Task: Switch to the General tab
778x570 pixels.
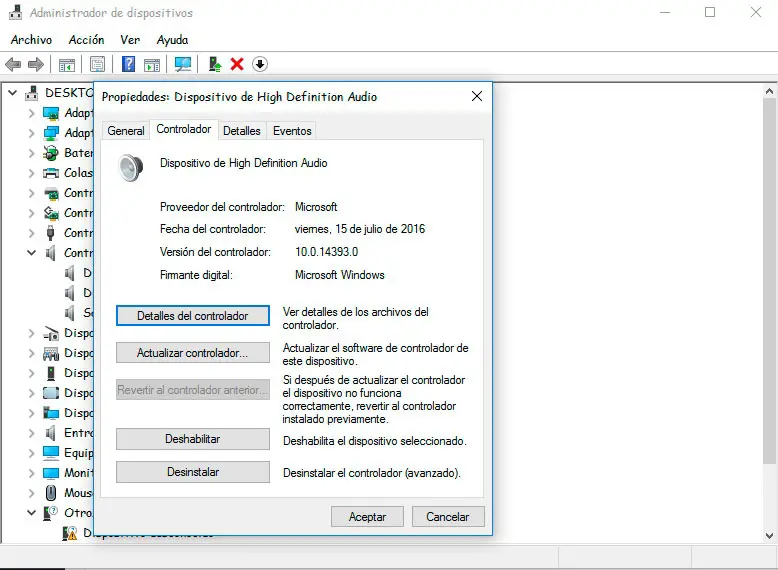Action: 126,131
